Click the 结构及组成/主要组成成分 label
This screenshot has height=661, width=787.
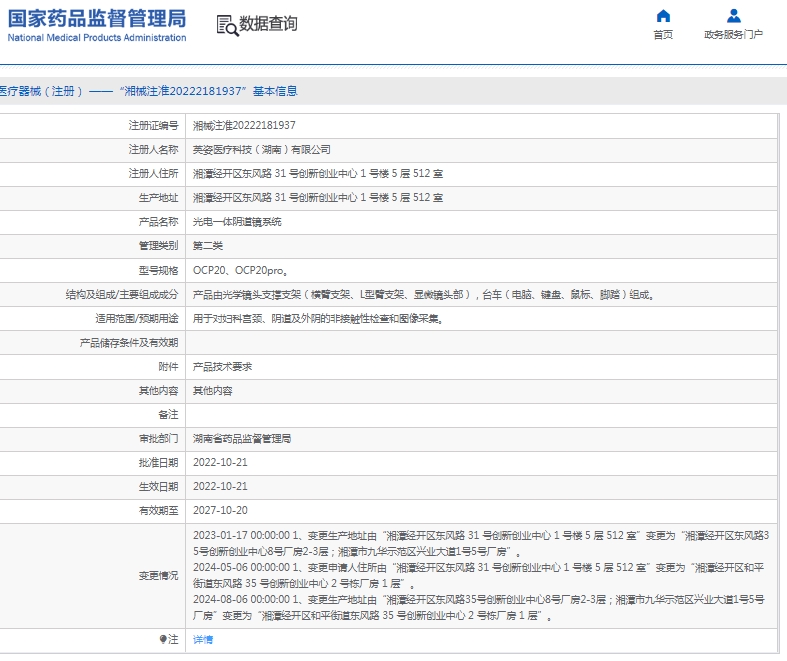(x=122, y=295)
